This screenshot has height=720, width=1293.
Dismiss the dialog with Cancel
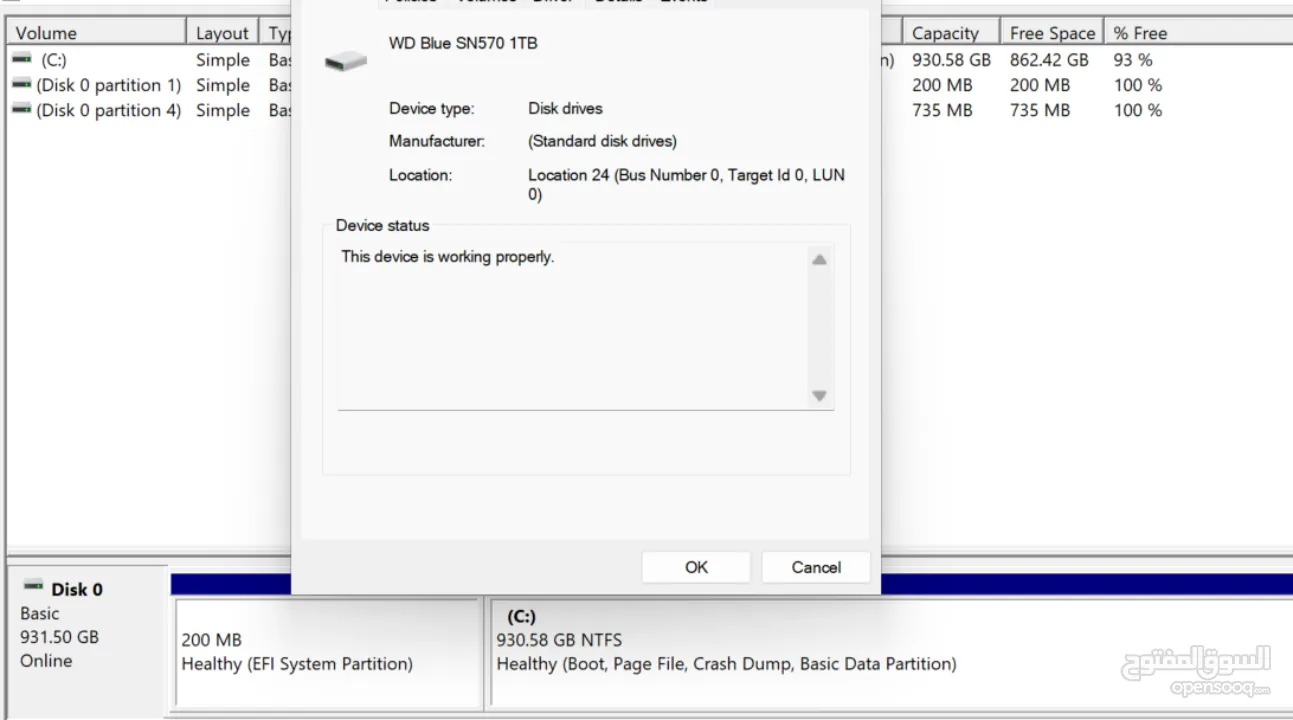(x=815, y=567)
